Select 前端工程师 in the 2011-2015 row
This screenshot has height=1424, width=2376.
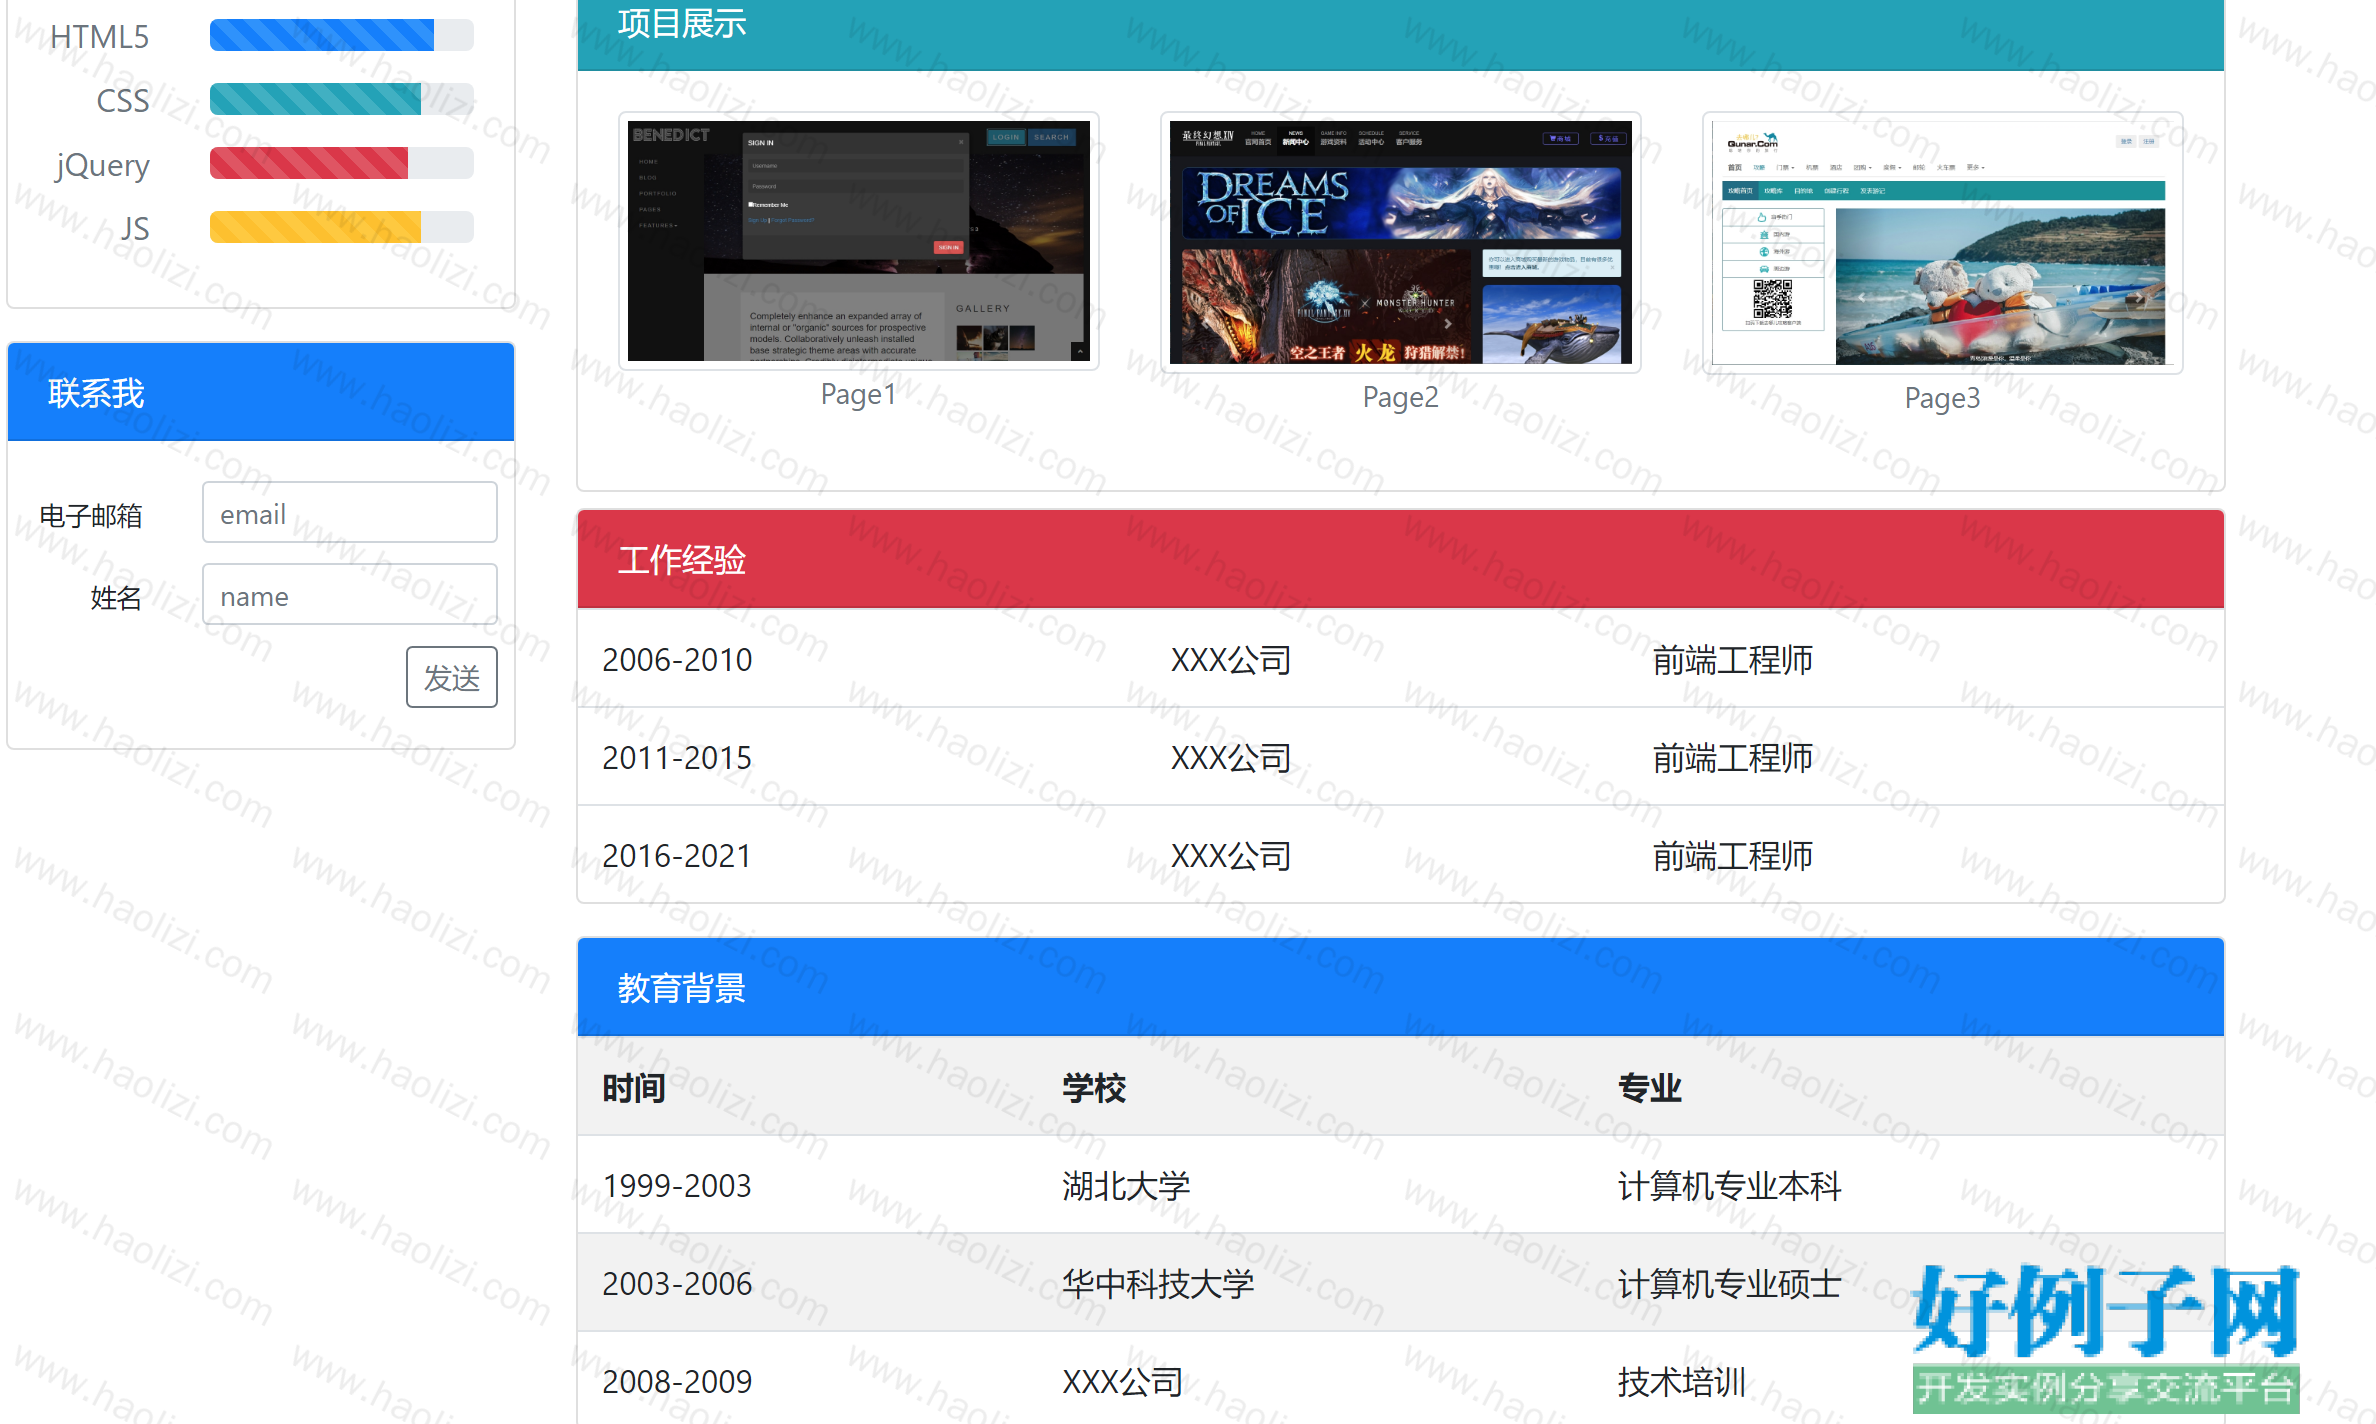click(x=1733, y=758)
